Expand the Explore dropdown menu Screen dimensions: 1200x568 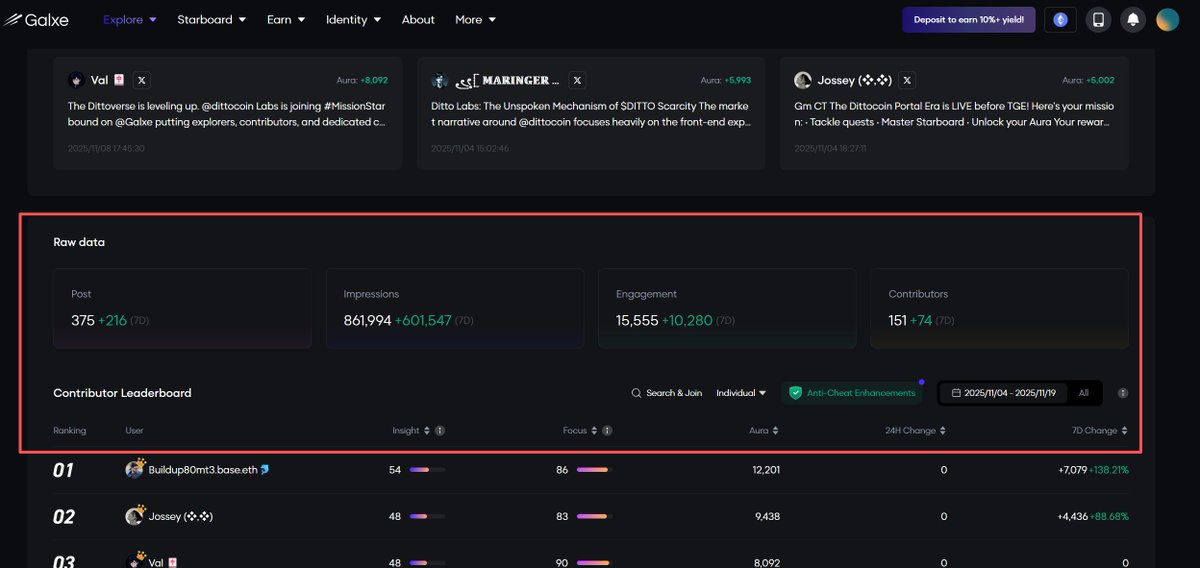tap(130, 19)
